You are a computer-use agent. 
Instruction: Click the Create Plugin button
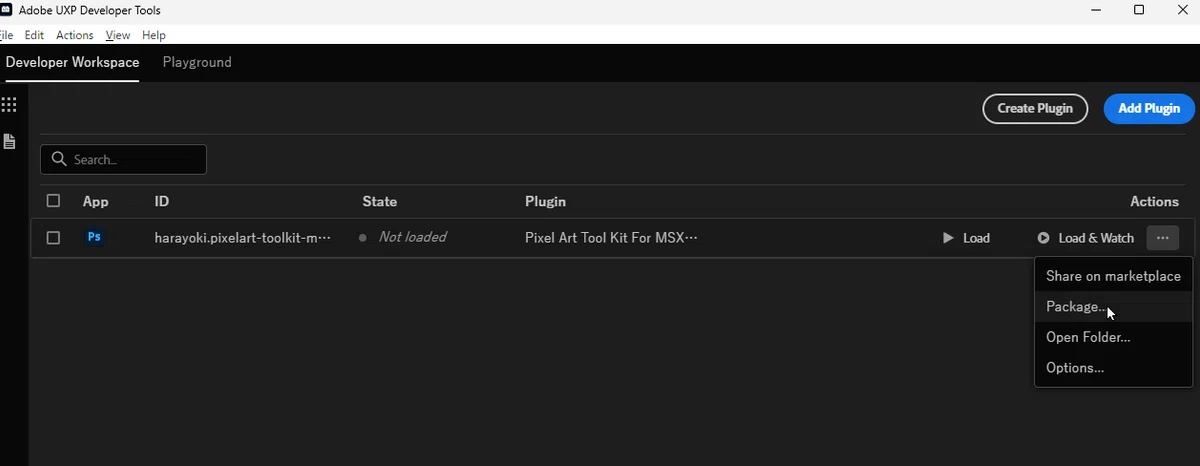(1035, 108)
